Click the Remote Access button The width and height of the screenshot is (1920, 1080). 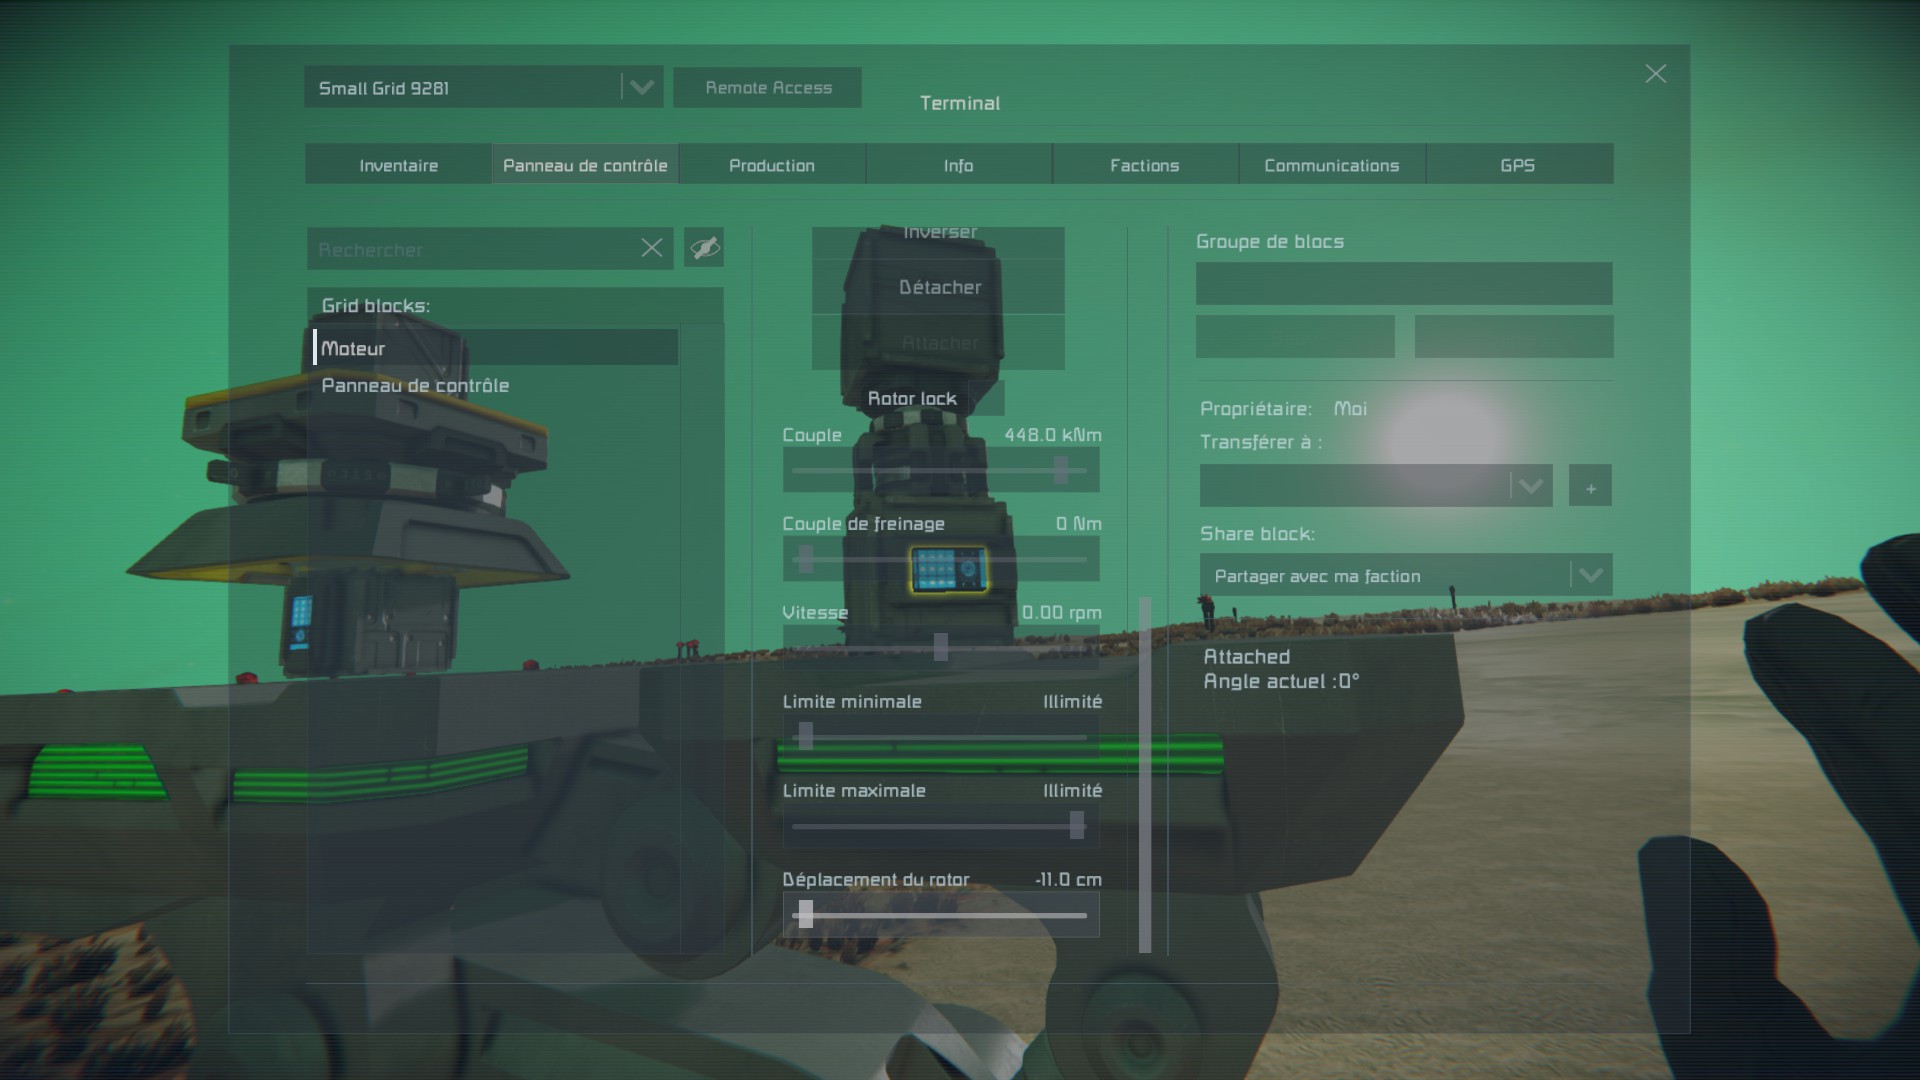click(x=768, y=88)
